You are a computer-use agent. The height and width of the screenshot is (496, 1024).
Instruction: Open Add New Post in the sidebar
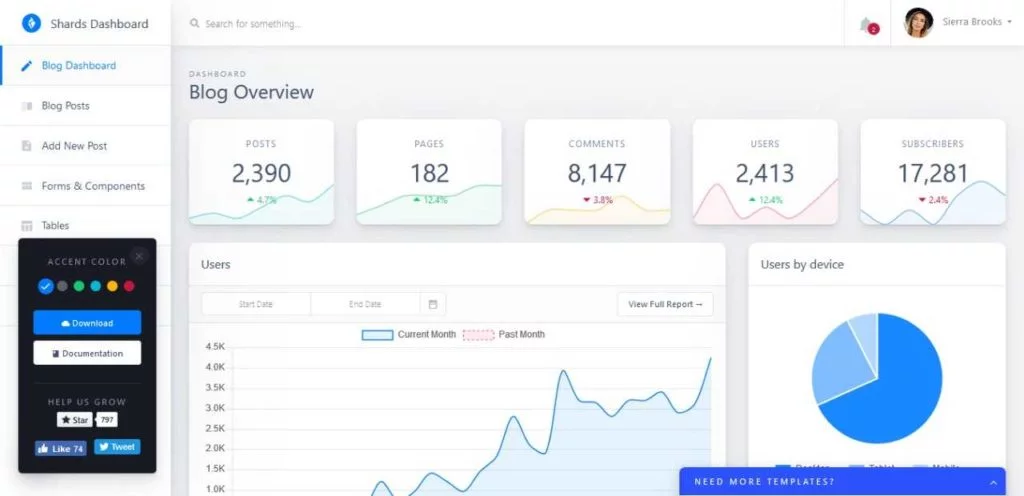[x=86, y=146]
